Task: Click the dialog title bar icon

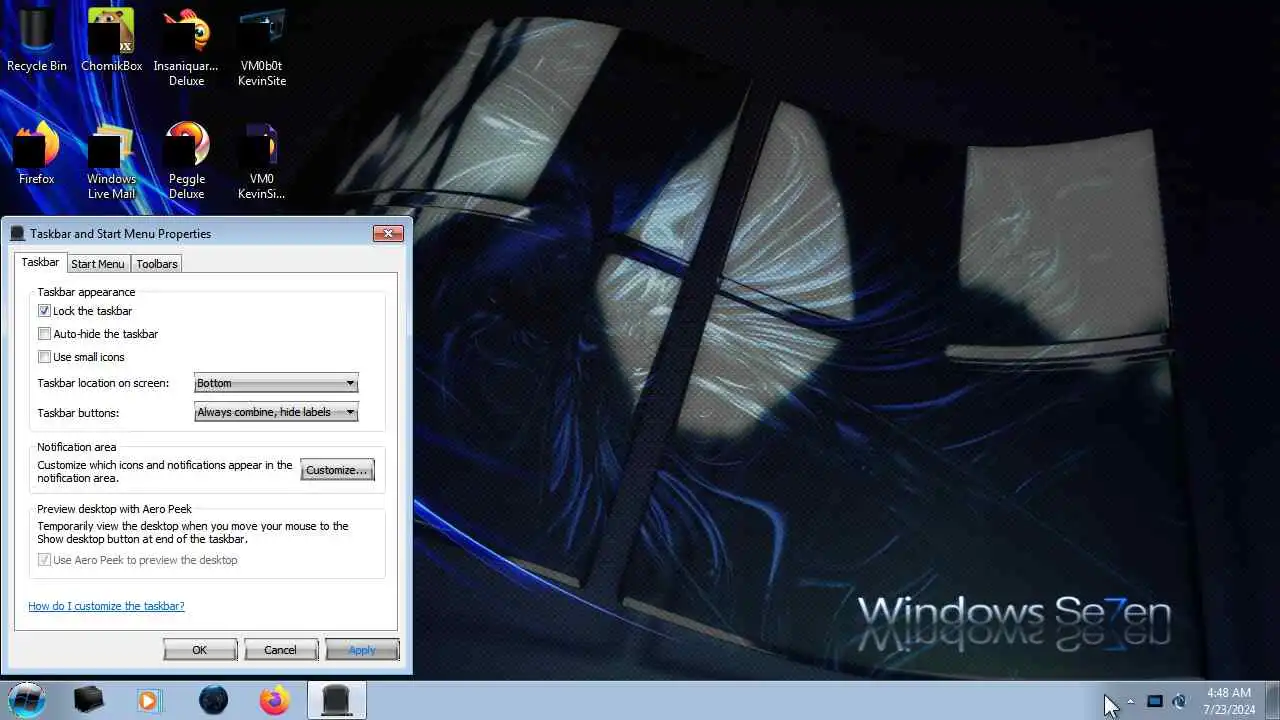Action: click(17, 233)
